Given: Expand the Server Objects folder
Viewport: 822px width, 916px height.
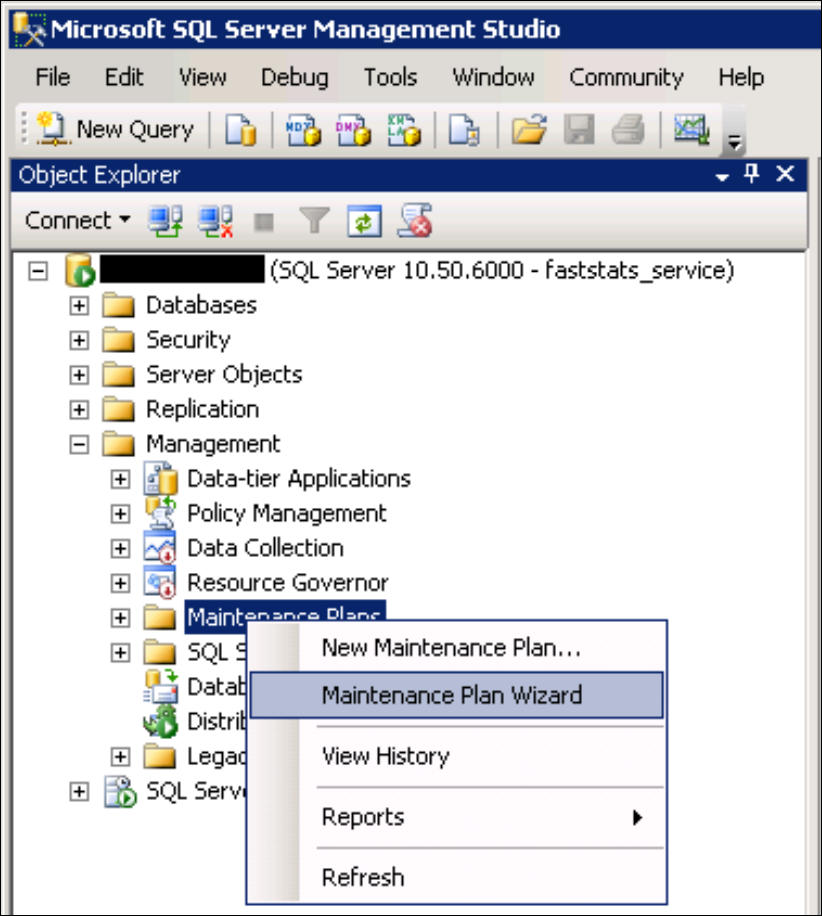Looking at the screenshot, I should (x=79, y=374).
